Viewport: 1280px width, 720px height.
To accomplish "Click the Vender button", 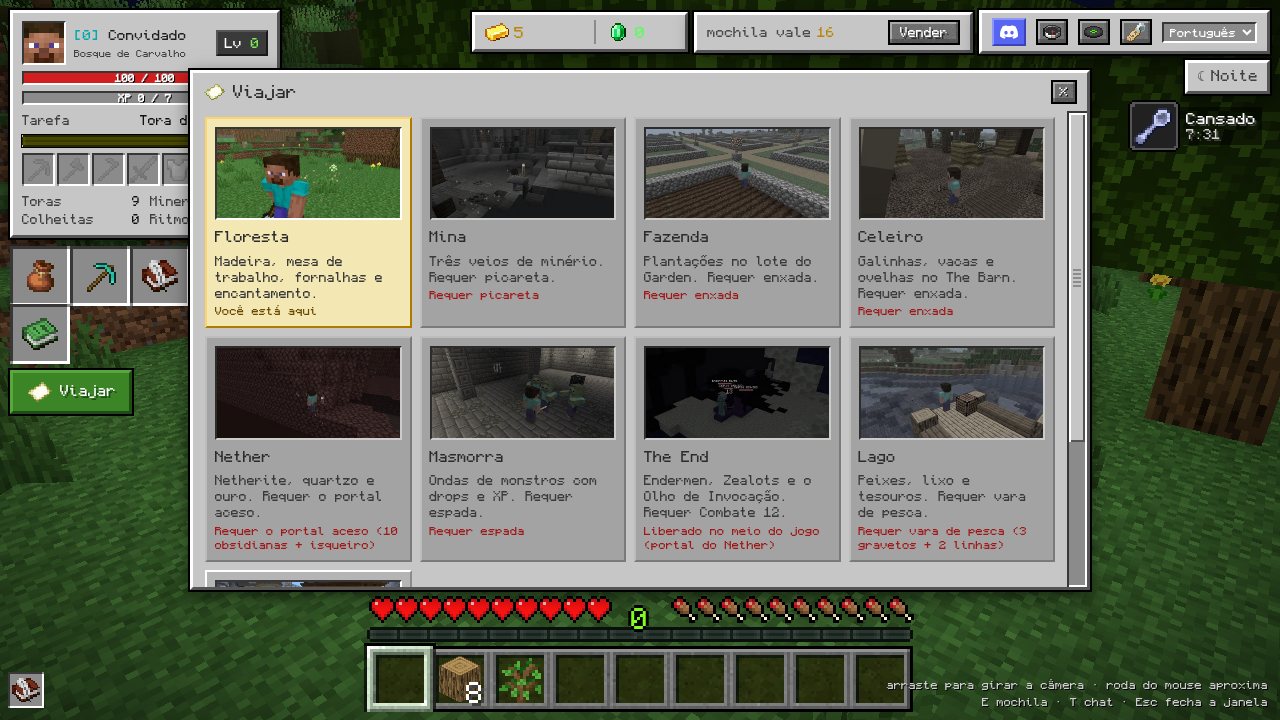I will click(x=923, y=32).
